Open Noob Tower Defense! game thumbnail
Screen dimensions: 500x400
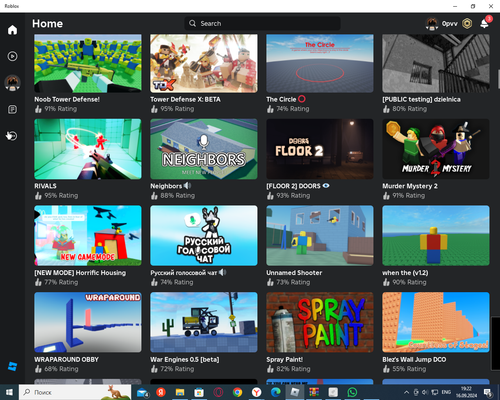point(88,63)
